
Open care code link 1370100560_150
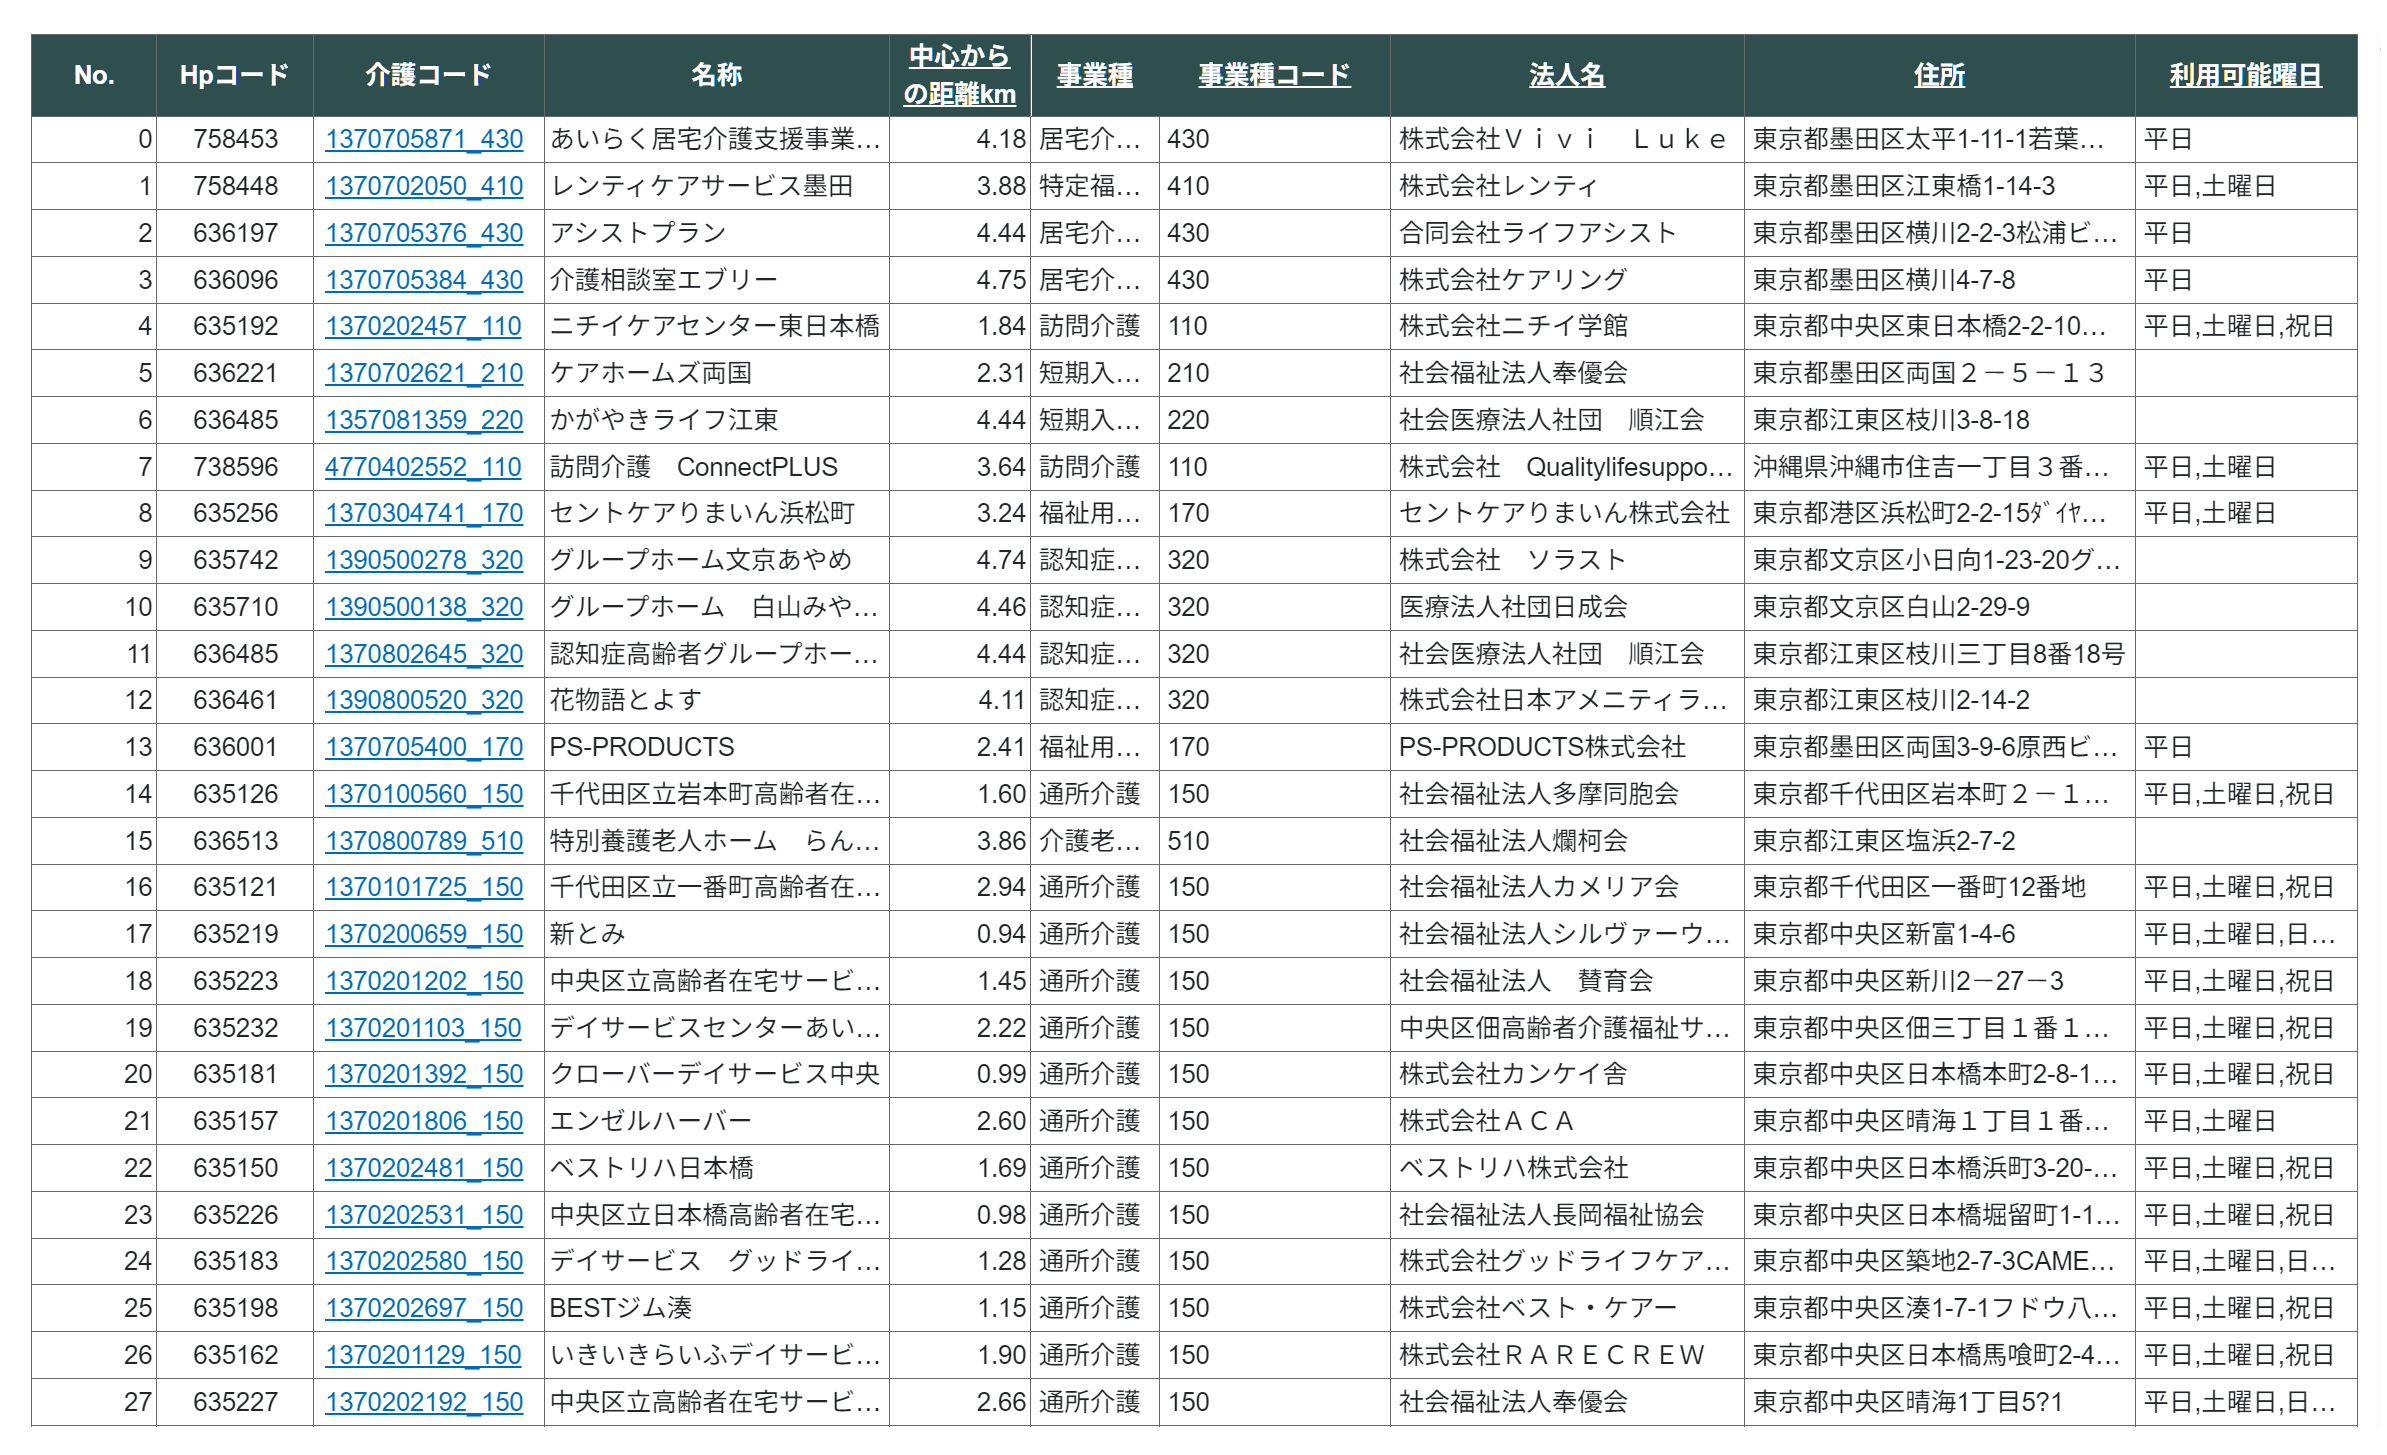[x=424, y=794]
